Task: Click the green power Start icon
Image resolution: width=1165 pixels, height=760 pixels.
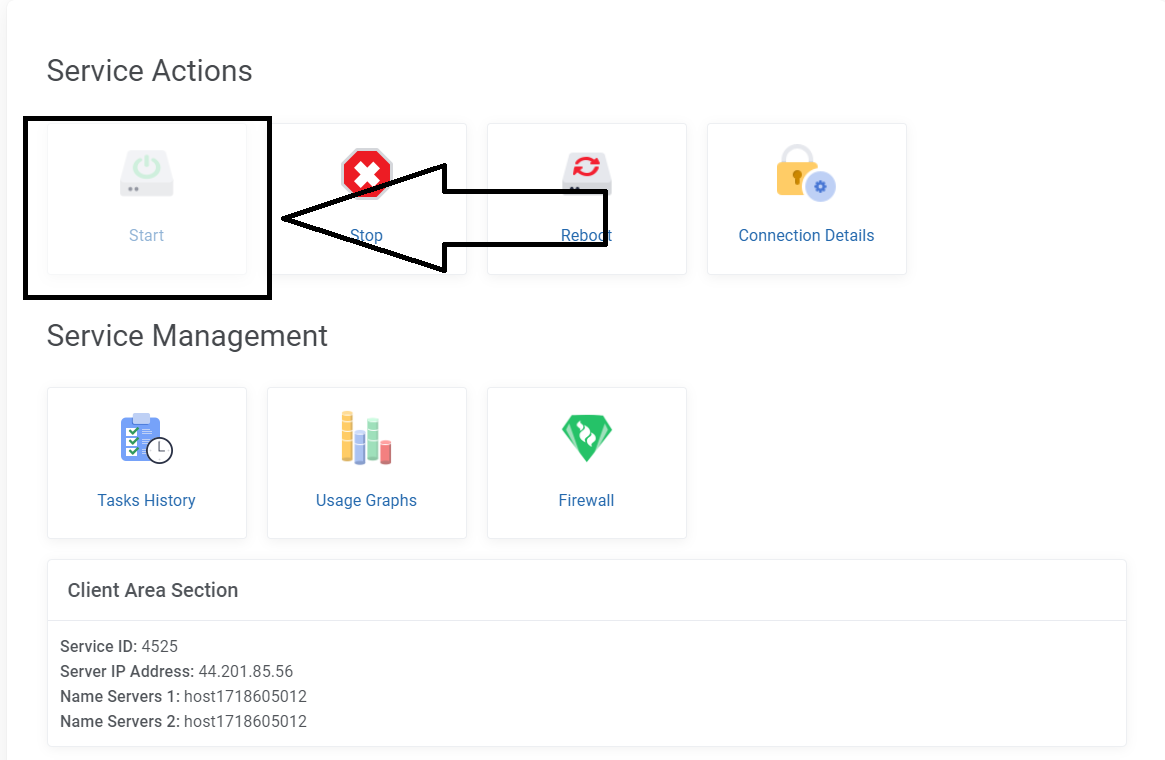Action: point(147,173)
